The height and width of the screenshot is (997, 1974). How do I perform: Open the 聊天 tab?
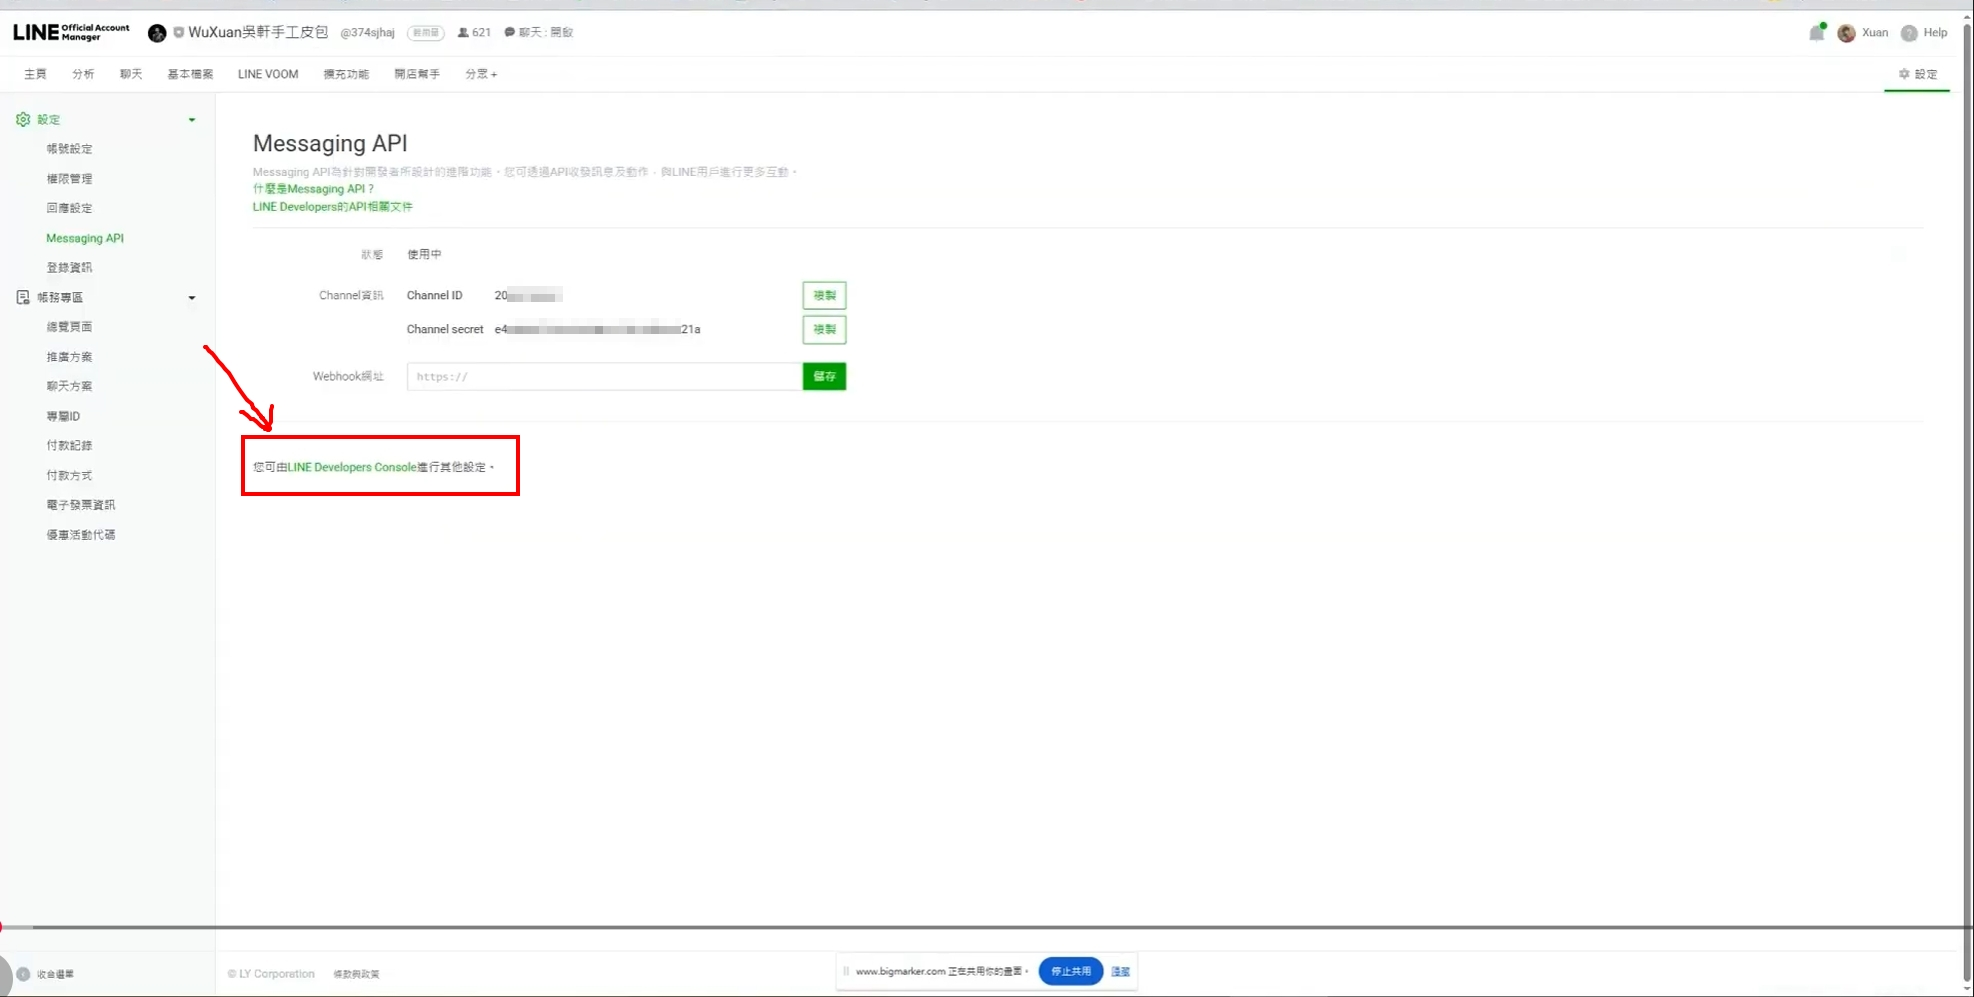click(131, 74)
